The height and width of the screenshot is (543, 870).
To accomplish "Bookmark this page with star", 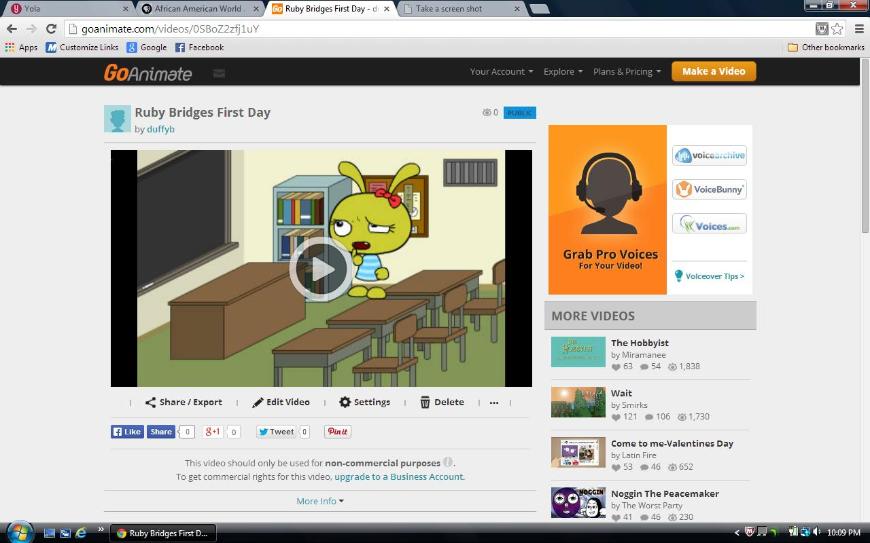I will click(837, 29).
